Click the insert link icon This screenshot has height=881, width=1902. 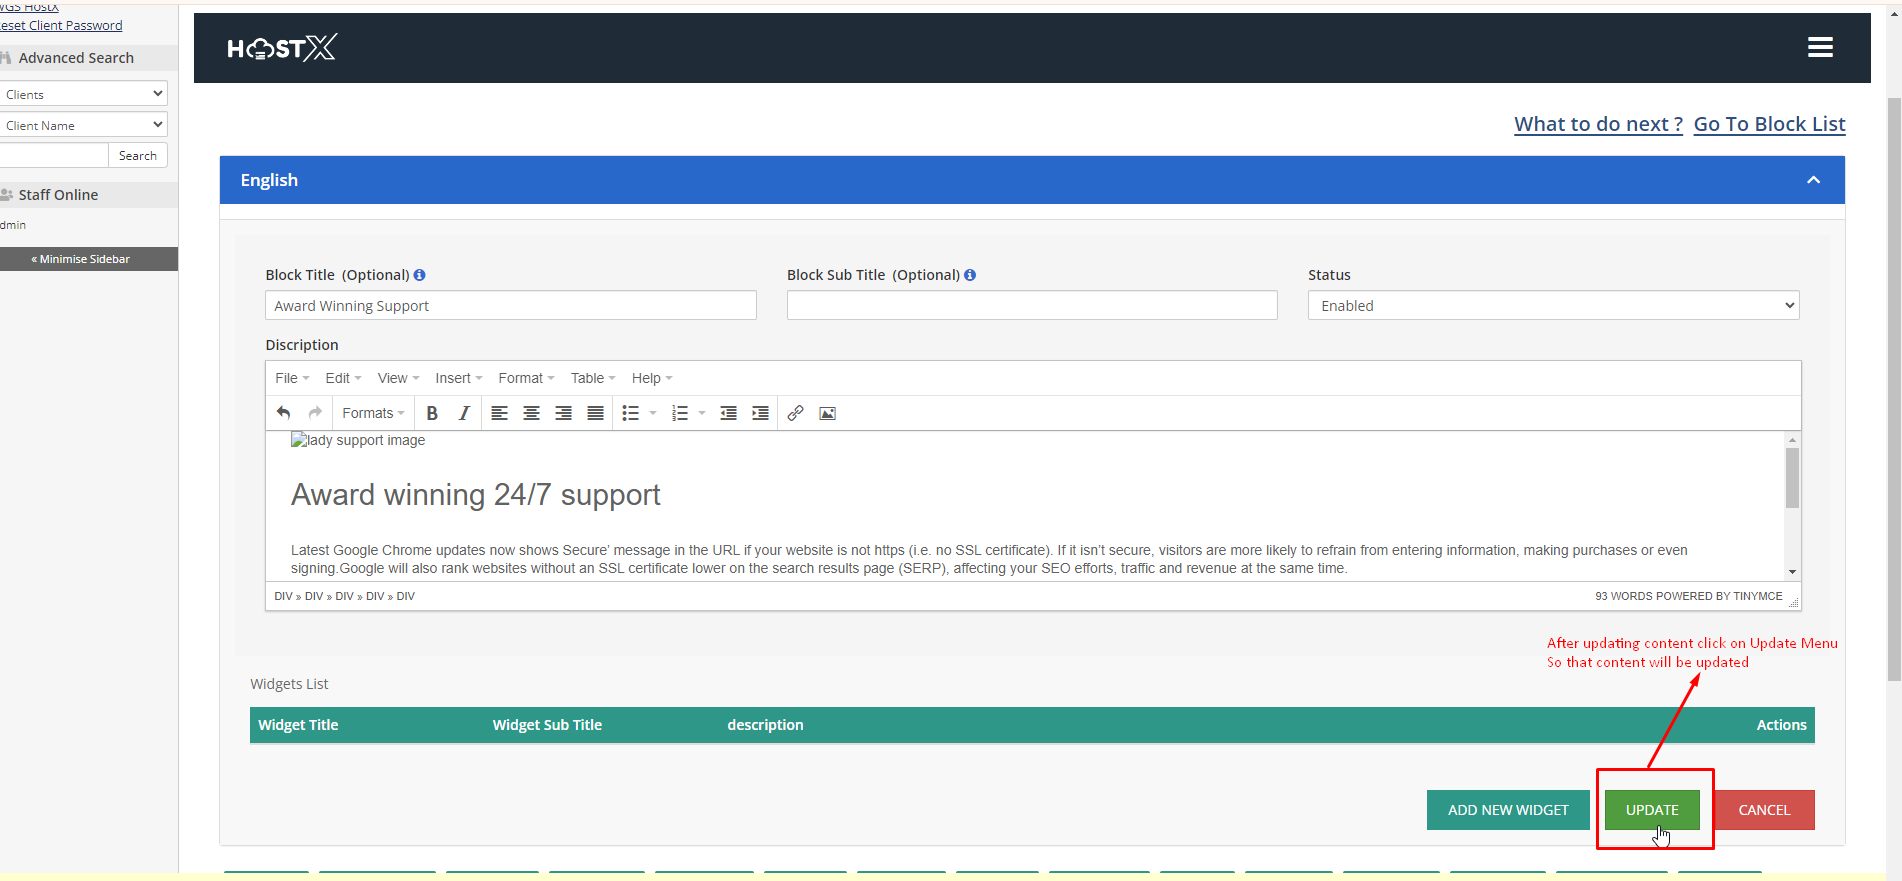tap(795, 413)
